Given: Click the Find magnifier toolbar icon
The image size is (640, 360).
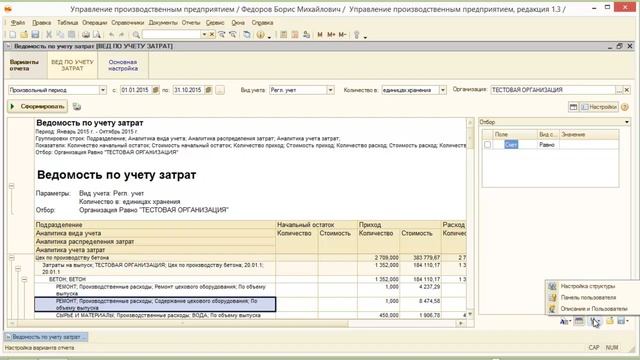Looking at the screenshot, I should [x=136, y=35].
